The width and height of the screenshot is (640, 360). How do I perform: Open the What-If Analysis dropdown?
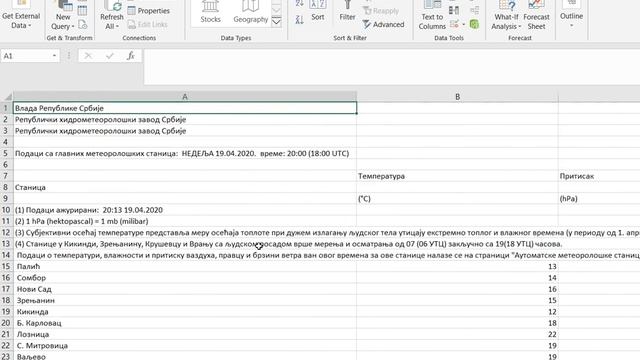(506, 16)
